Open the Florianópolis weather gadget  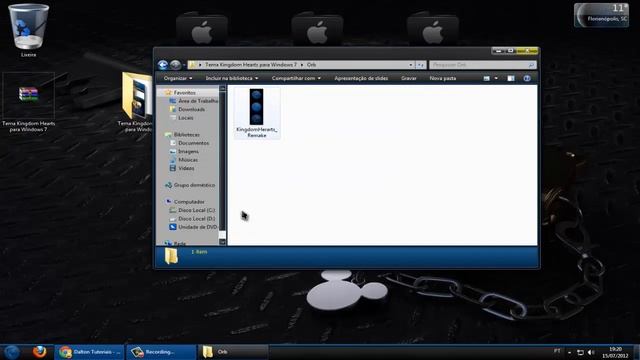click(601, 15)
